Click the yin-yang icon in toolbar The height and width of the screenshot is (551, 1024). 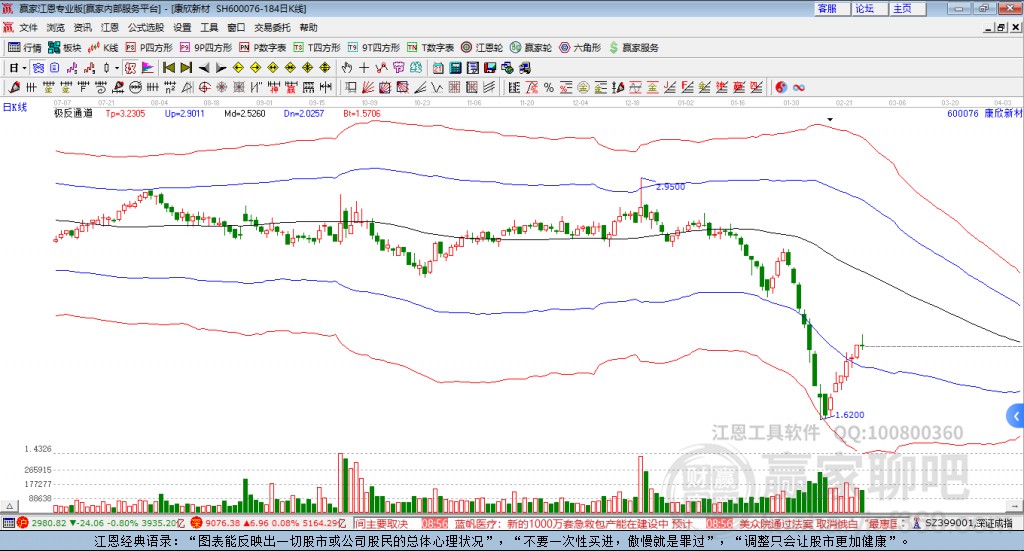click(781, 87)
